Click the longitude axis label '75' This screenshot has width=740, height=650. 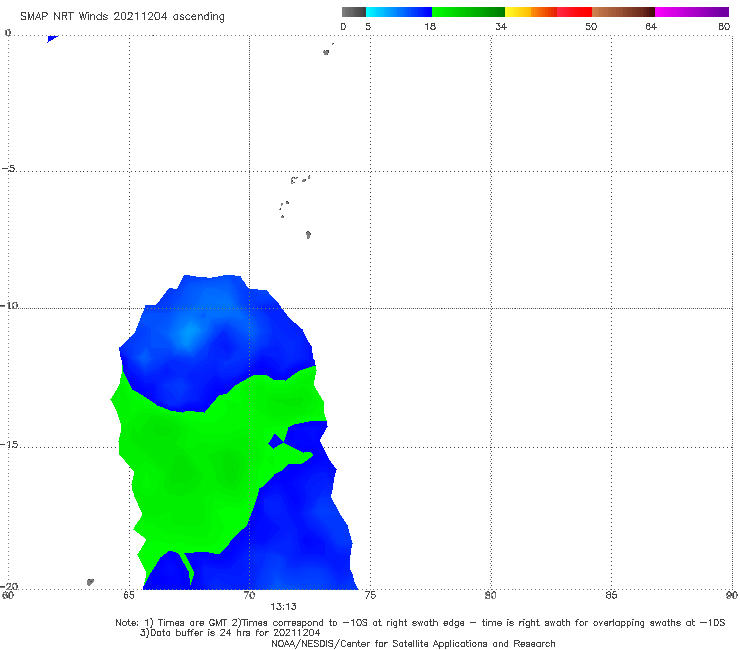click(370, 595)
